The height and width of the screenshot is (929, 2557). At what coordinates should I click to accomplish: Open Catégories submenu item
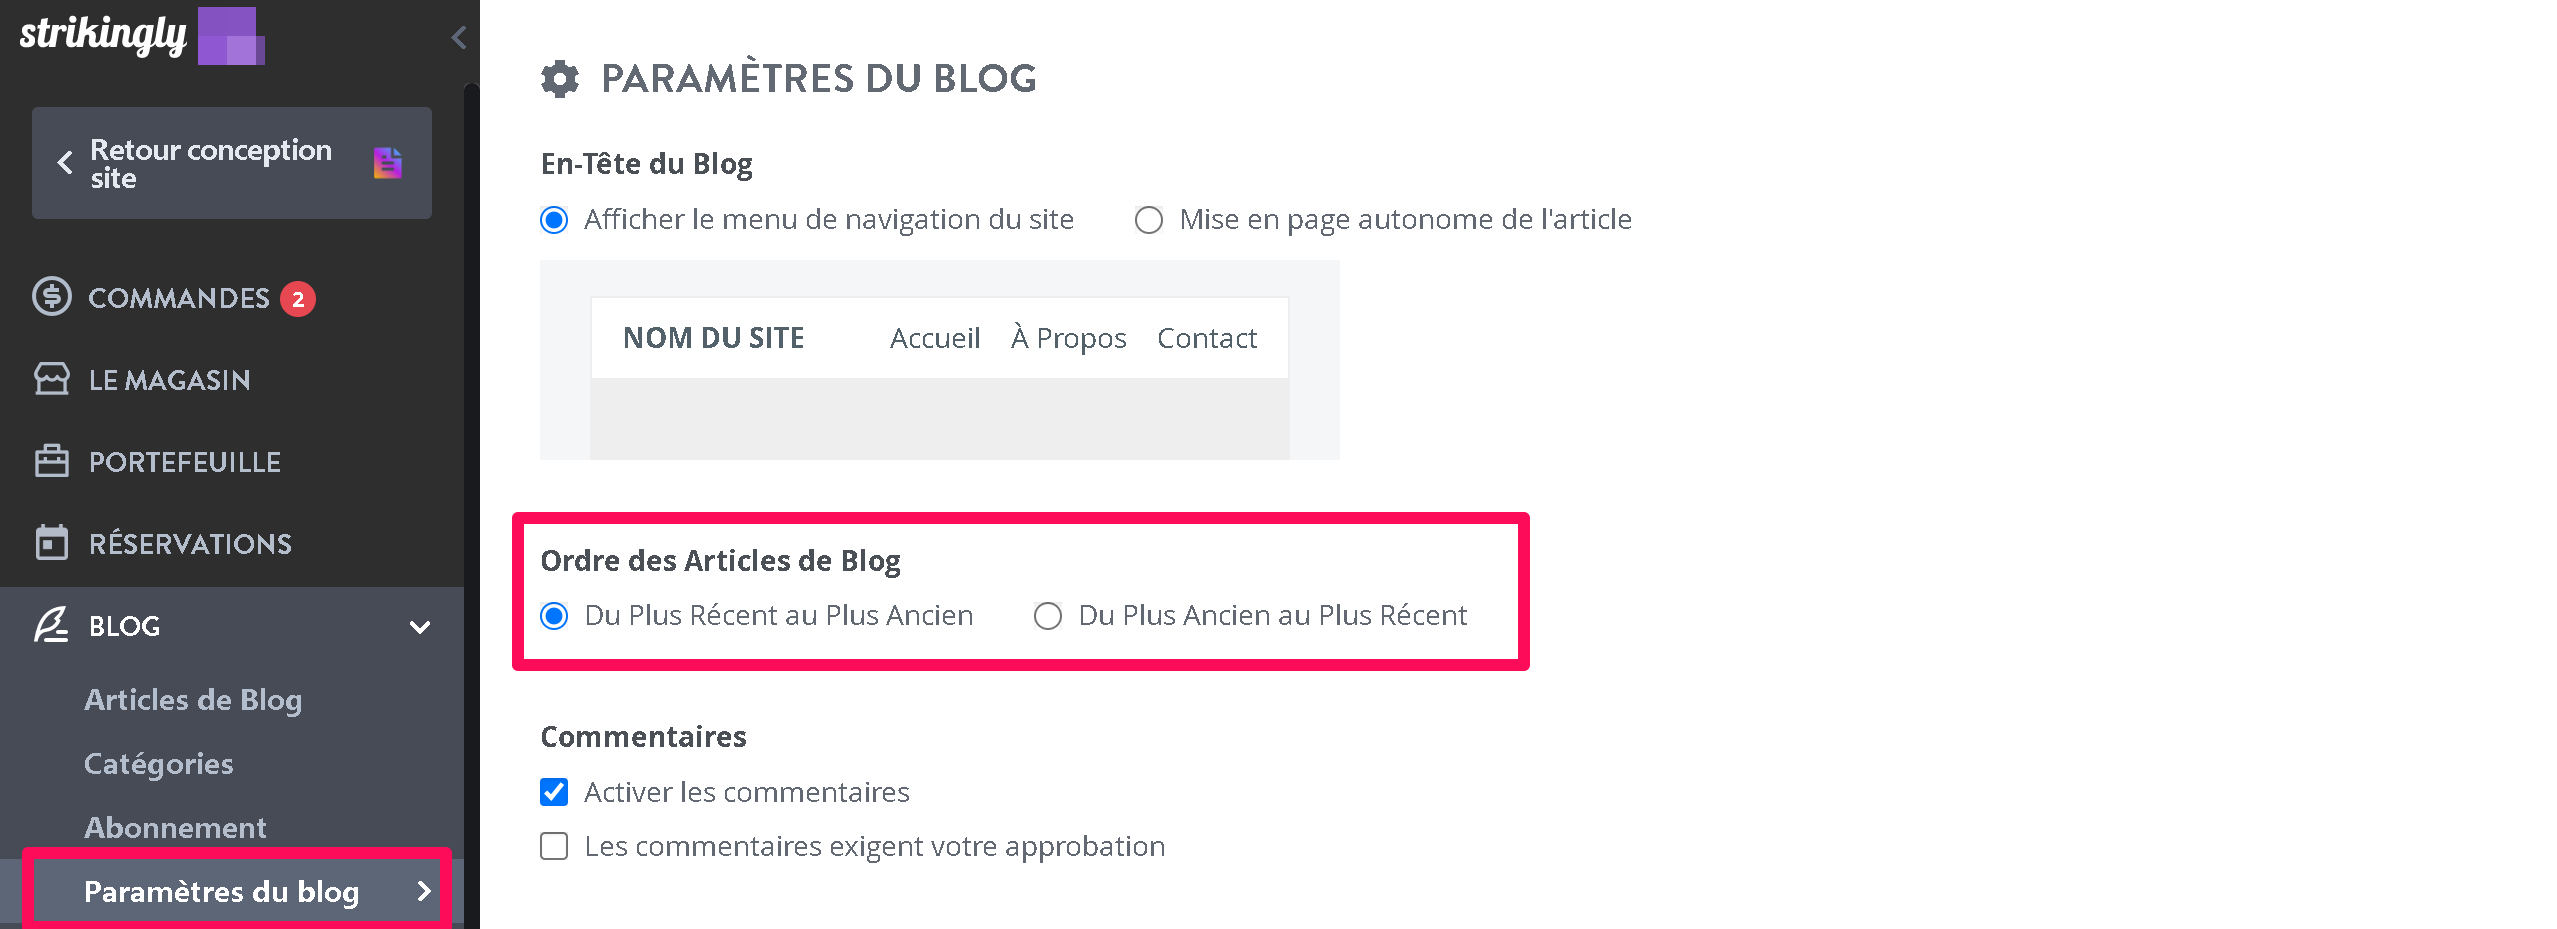(159, 764)
